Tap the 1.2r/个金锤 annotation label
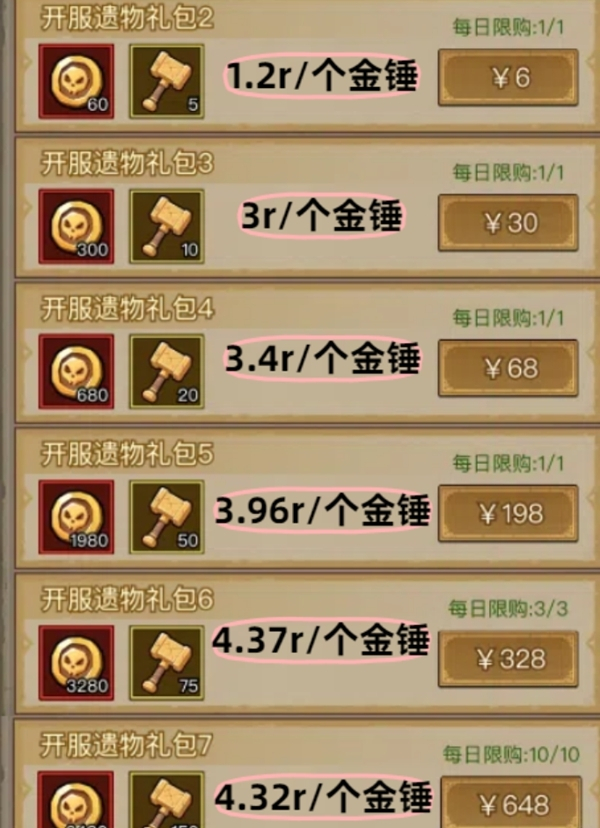 [x=321, y=77]
